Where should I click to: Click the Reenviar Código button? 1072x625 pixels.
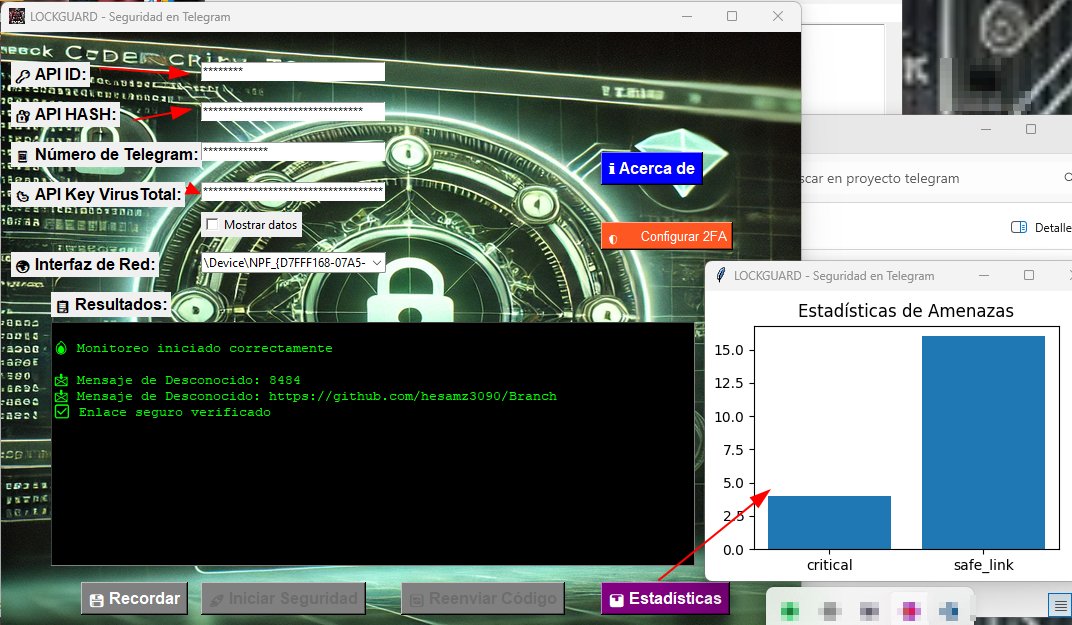click(x=483, y=598)
